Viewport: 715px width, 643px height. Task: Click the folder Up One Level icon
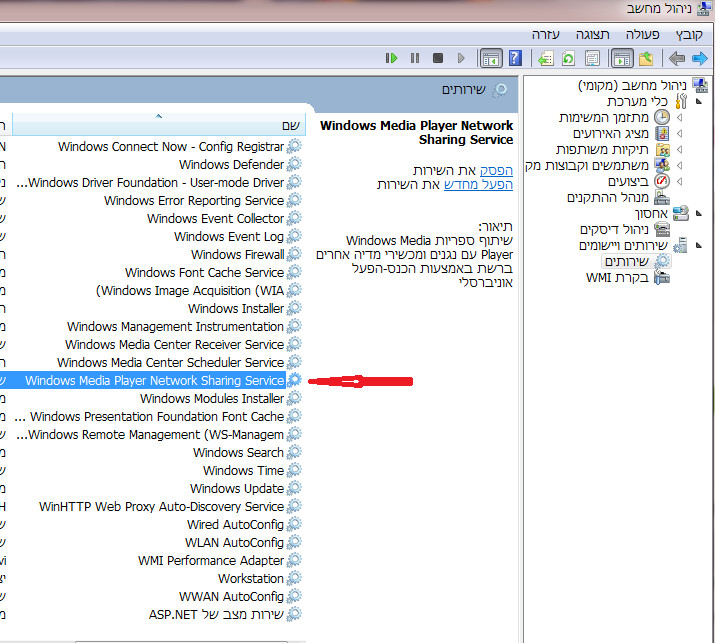pyautogui.click(x=646, y=59)
